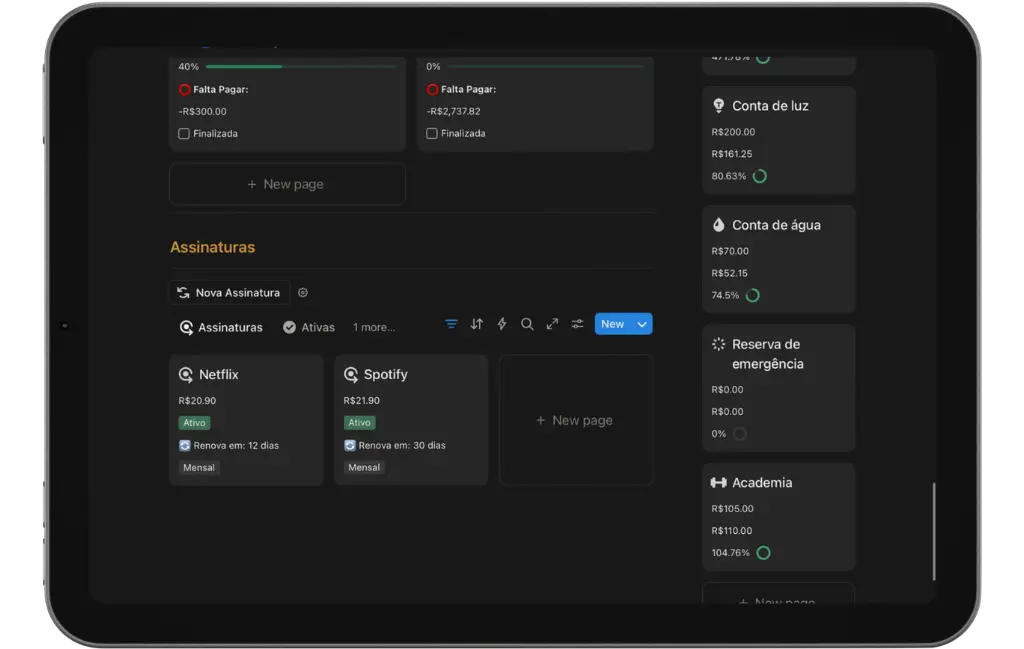Open the Netflix card title
This screenshot has width=1024, height=649.
tap(219, 374)
